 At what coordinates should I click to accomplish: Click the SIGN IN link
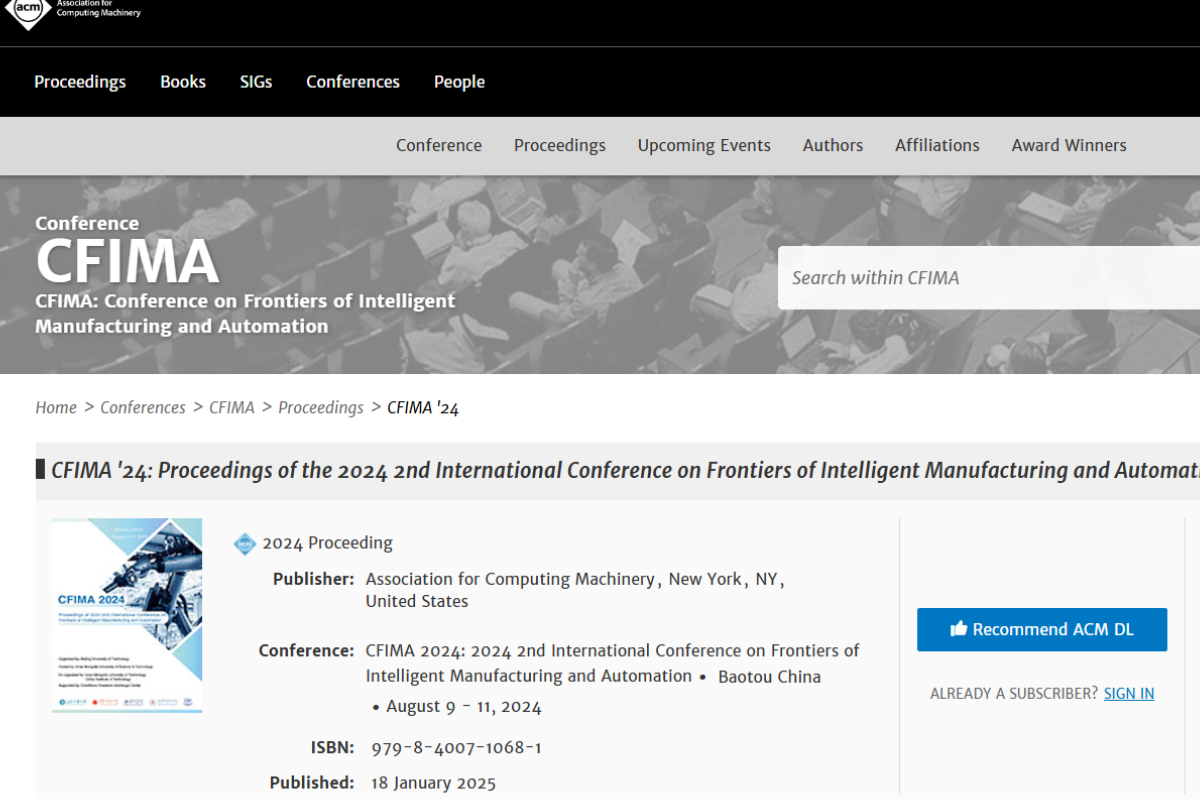click(x=1129, y=693)
